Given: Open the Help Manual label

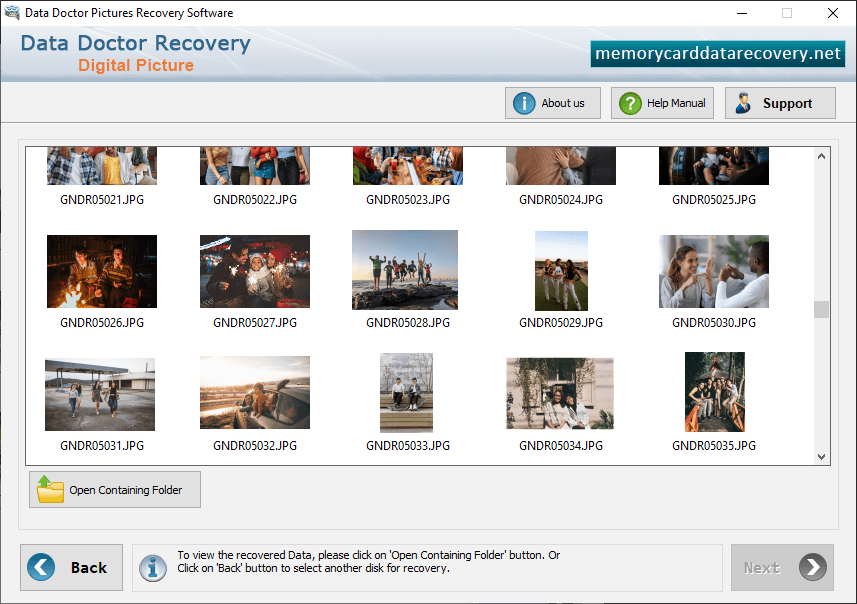Looking at the screenshot, I should click(676, 103).
